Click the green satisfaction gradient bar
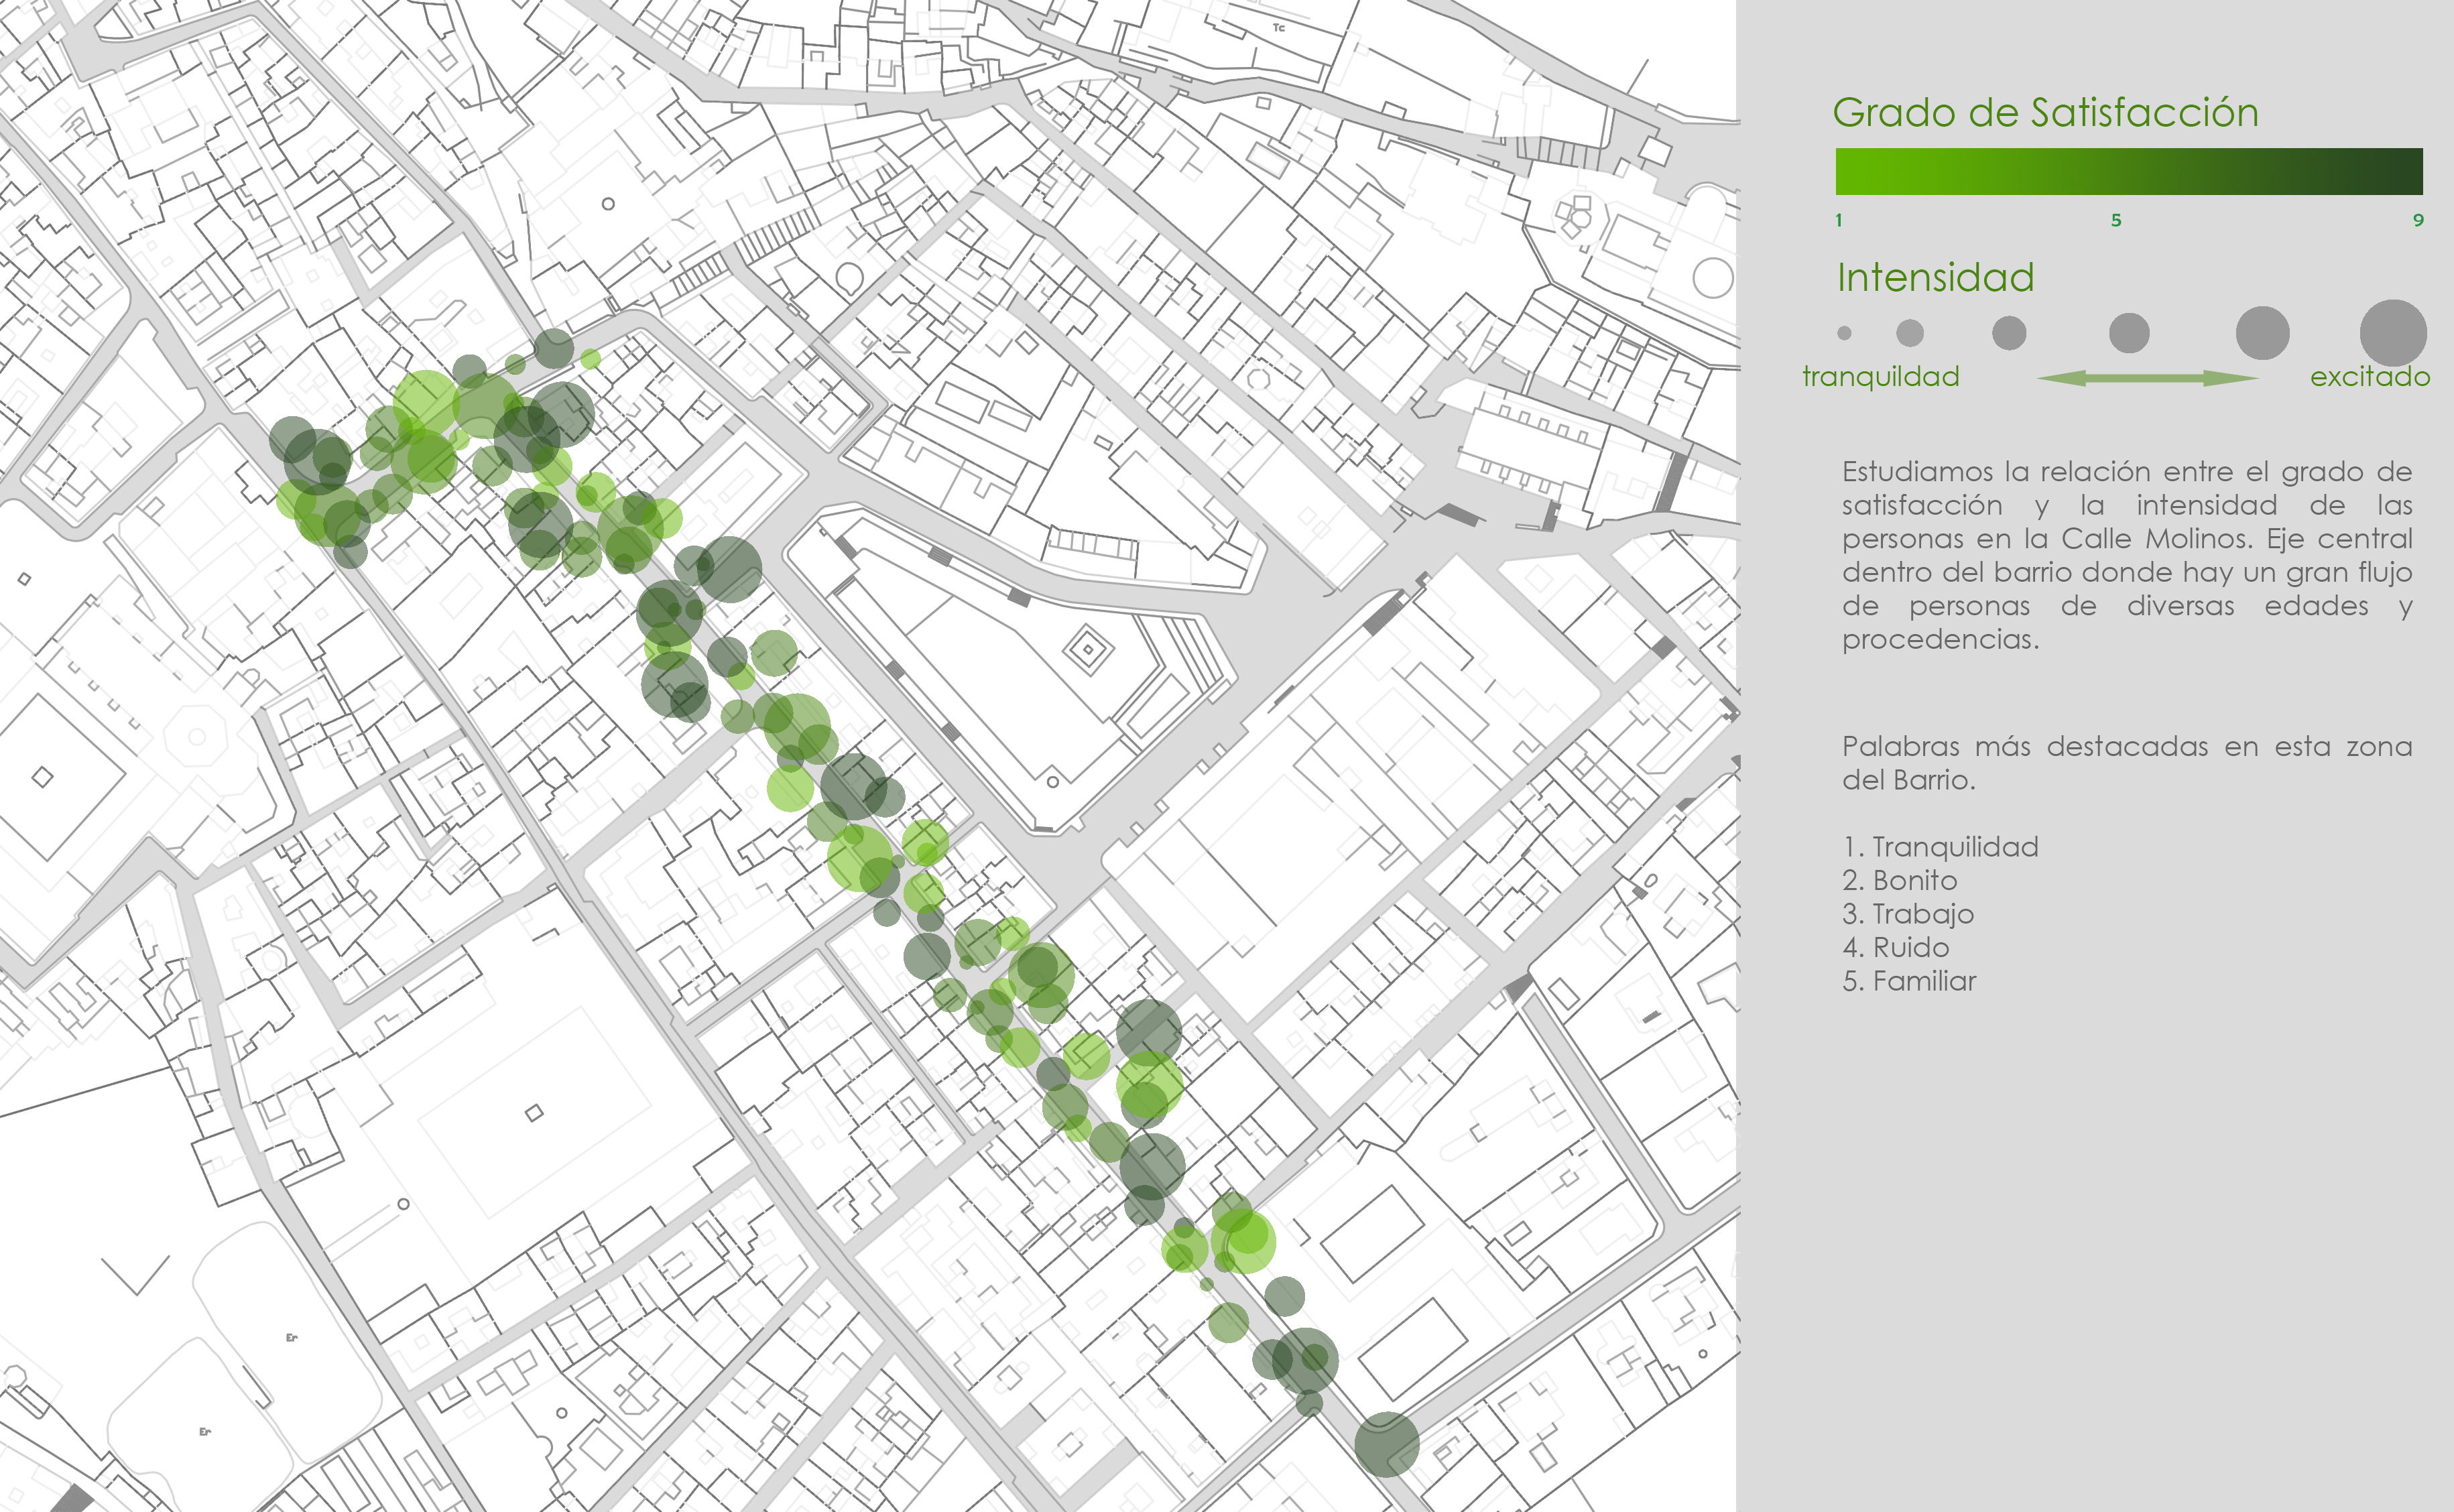2454x1512 pixels. [x=2129, y=171]
